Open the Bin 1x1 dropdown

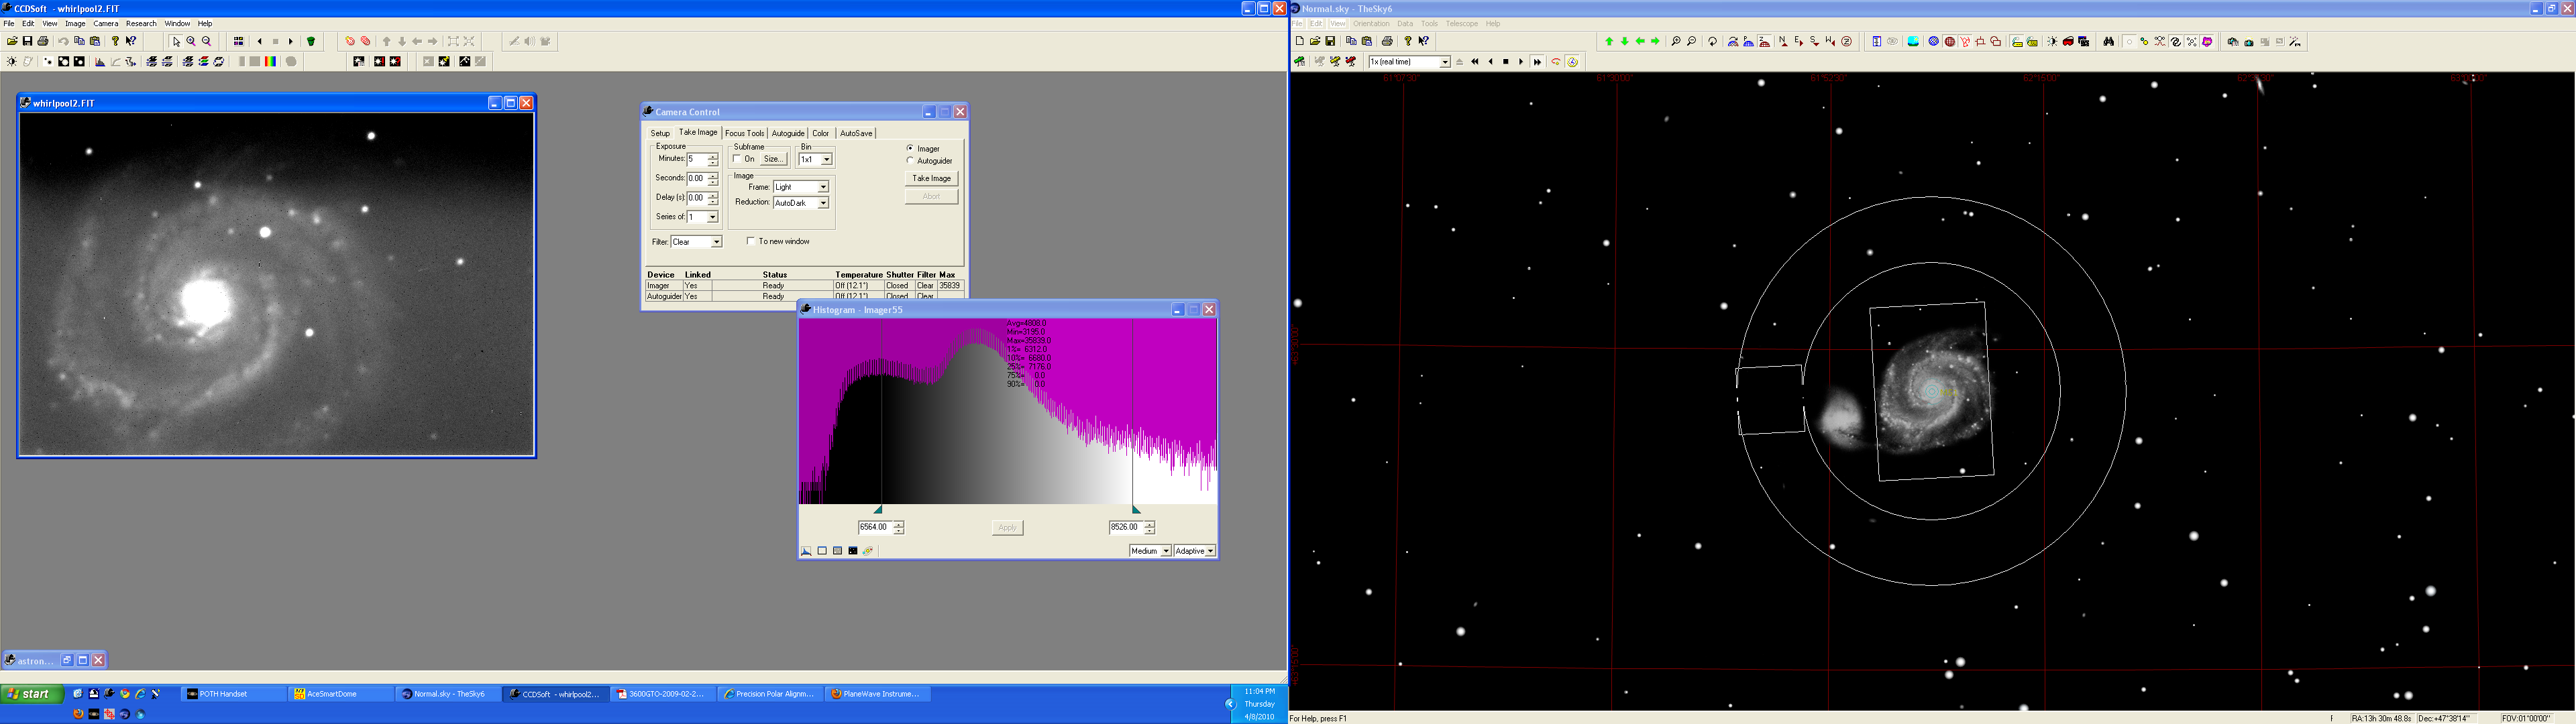[826, 159]
